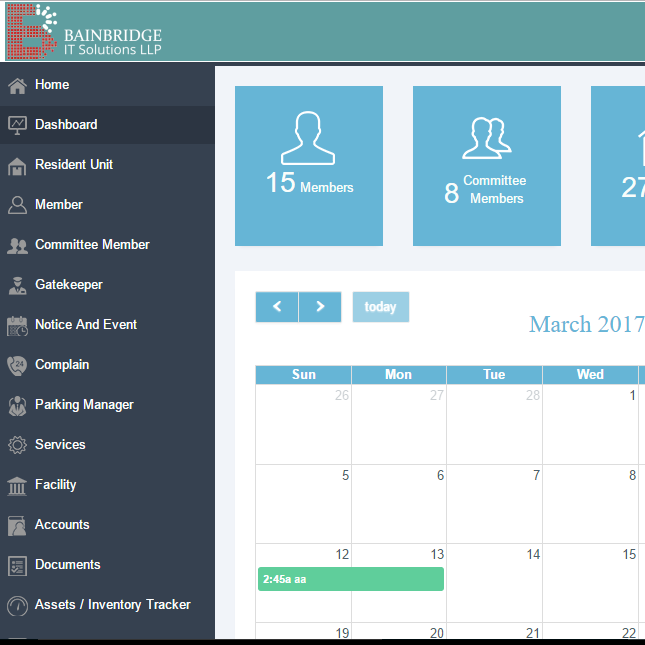Viewport: 645px width, 645px height.
Task: Open the Home menu item
Action: (x=107, y=85)
